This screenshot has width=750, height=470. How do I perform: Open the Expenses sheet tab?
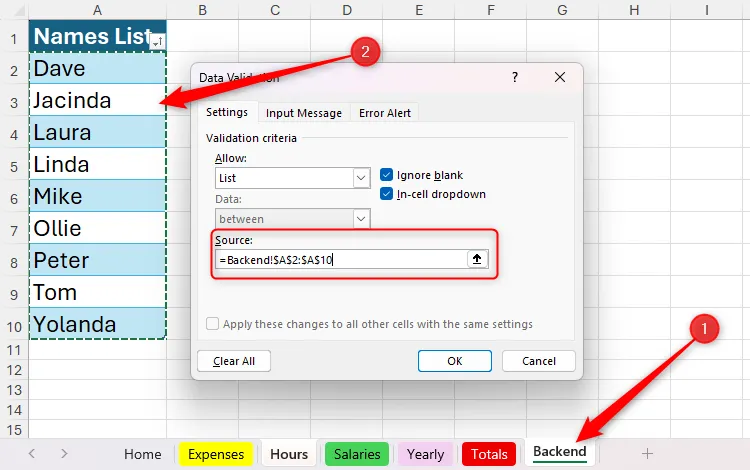click(x=216, y=454)
